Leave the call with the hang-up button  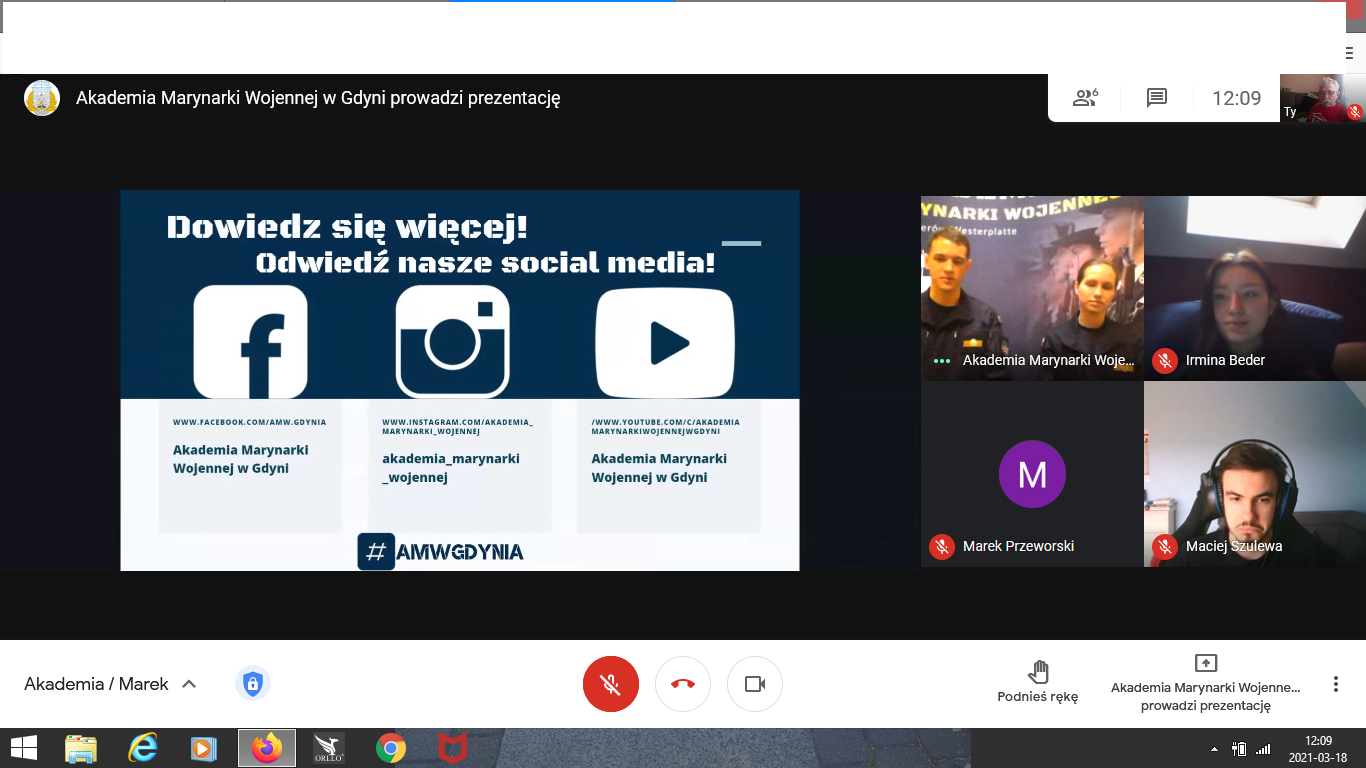tap(683, 684)
